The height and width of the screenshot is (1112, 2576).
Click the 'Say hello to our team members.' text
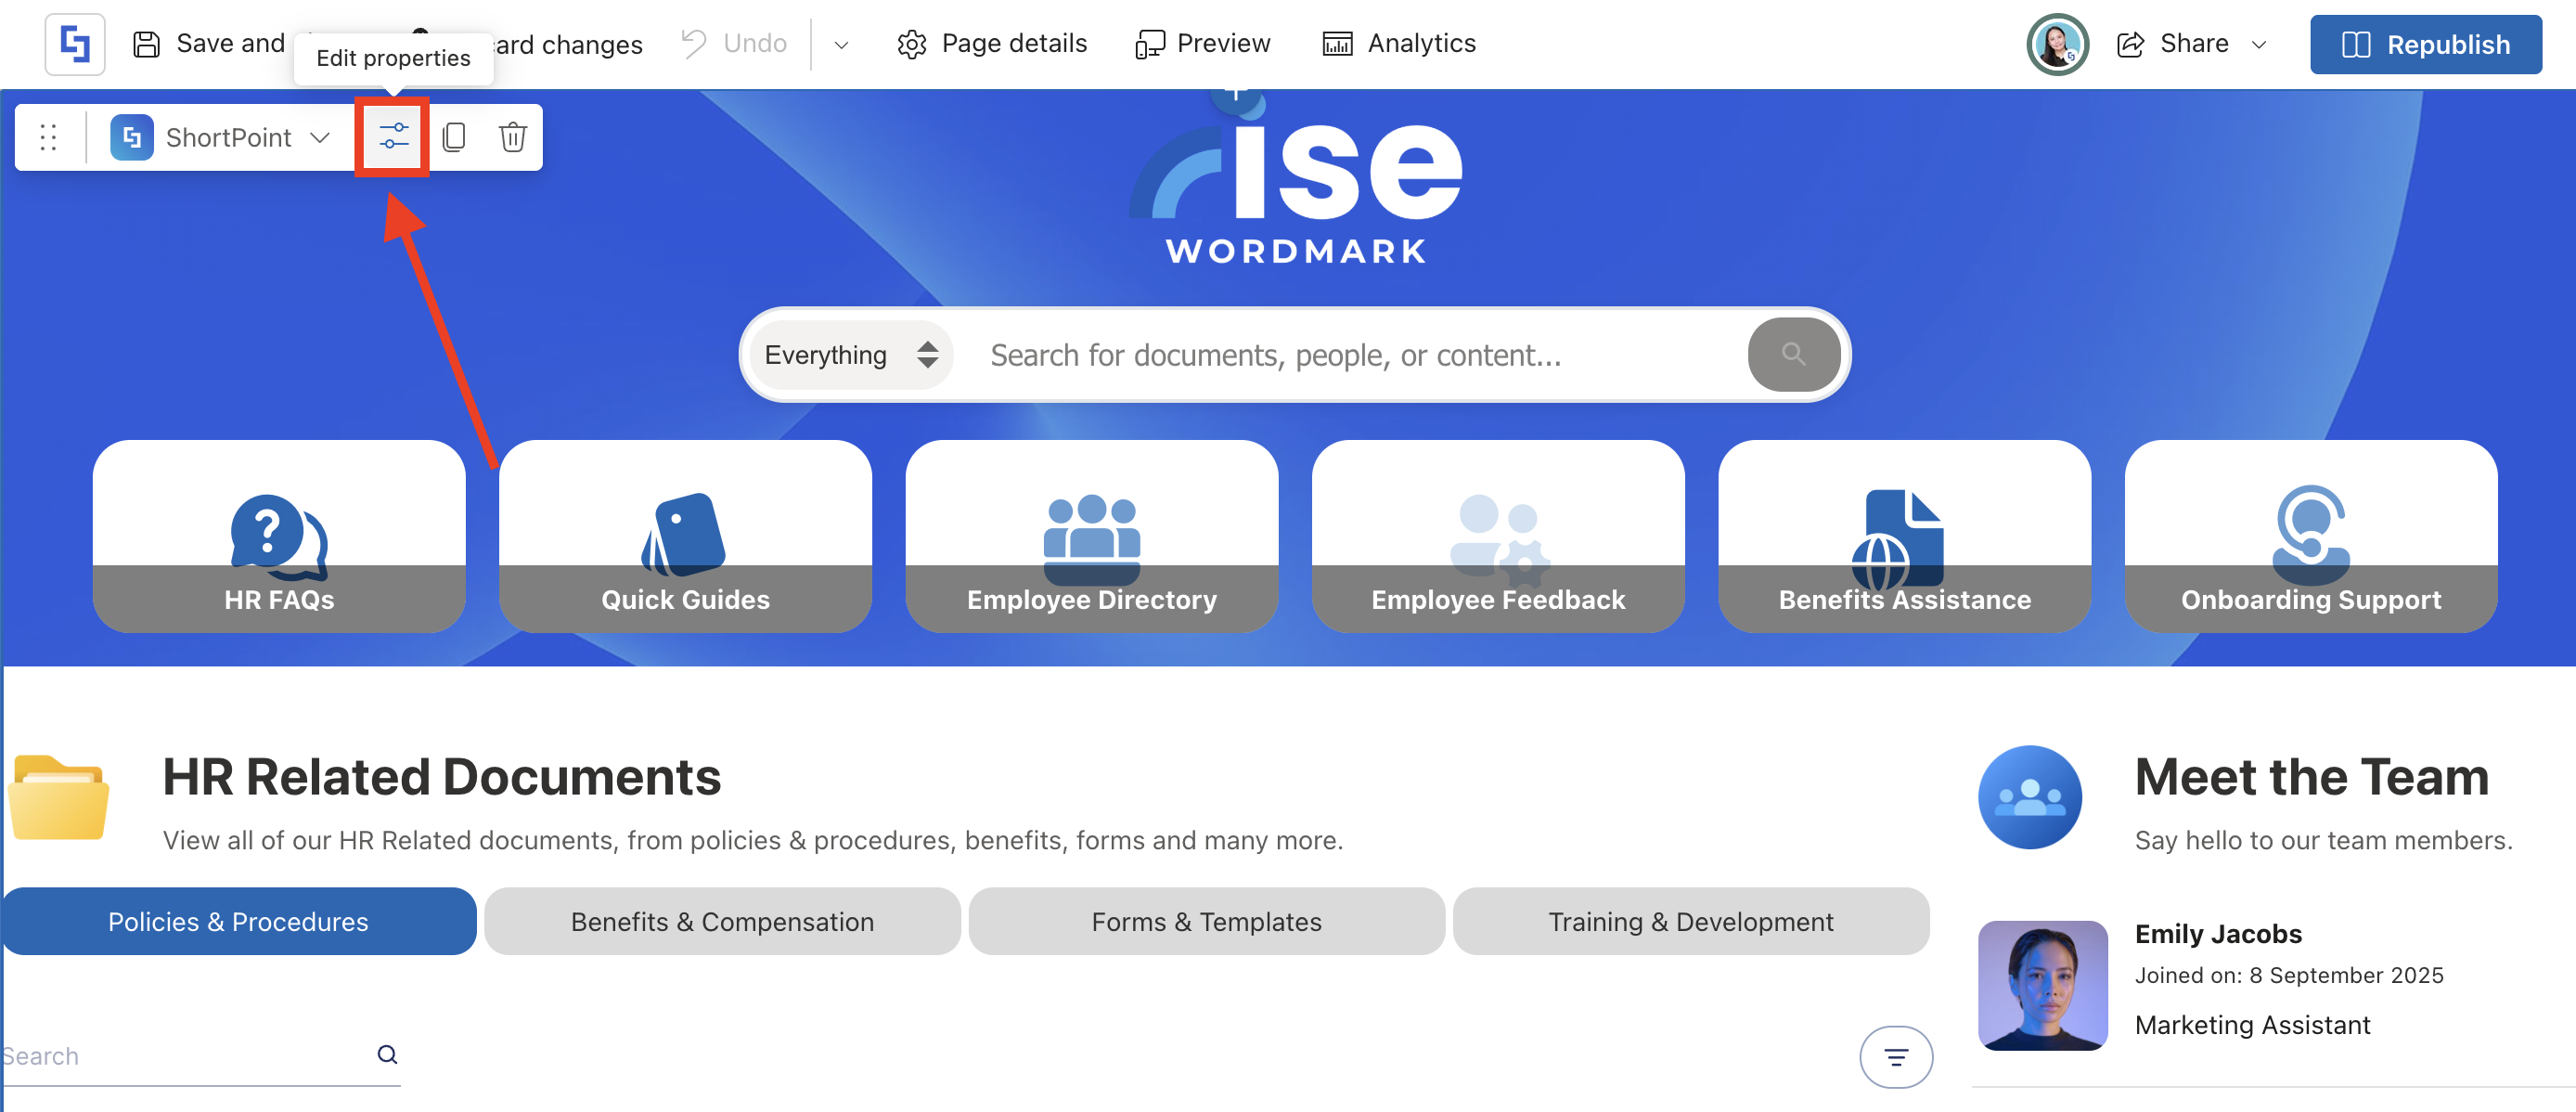[2323, 840]
